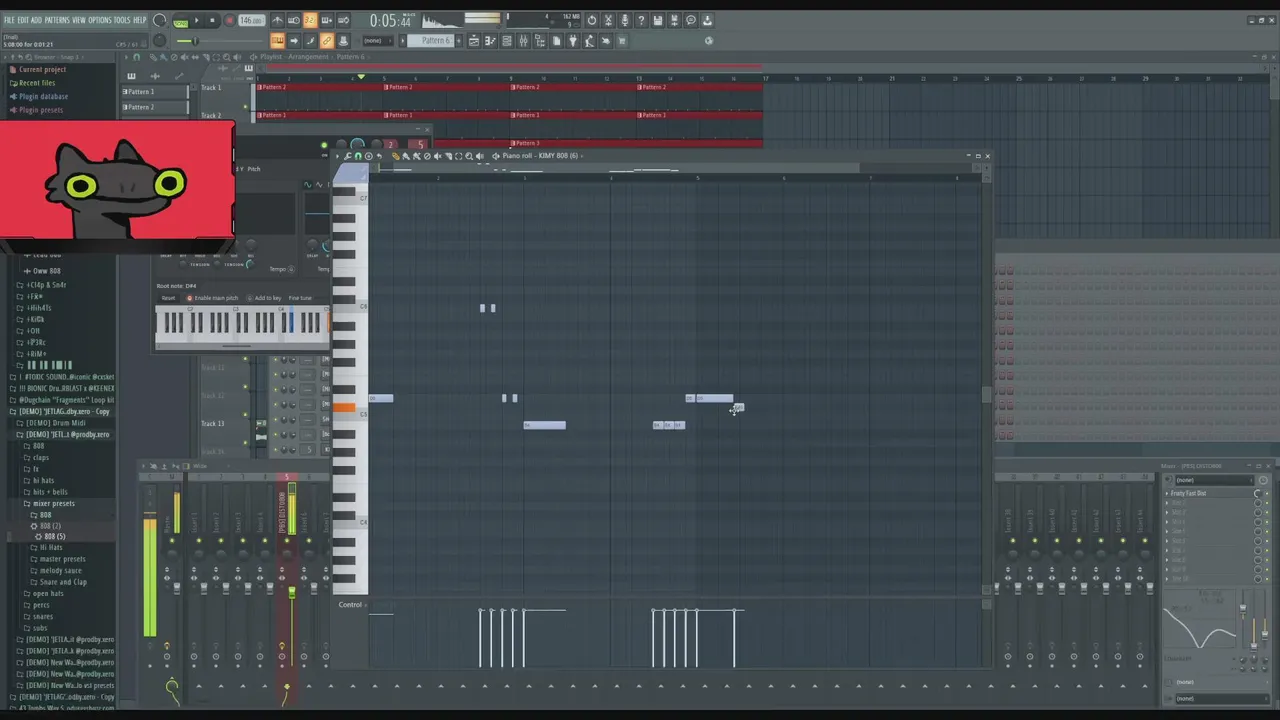Open piano roll tools wrench menu
The image size is (1280, 720).
click(347, 156)
